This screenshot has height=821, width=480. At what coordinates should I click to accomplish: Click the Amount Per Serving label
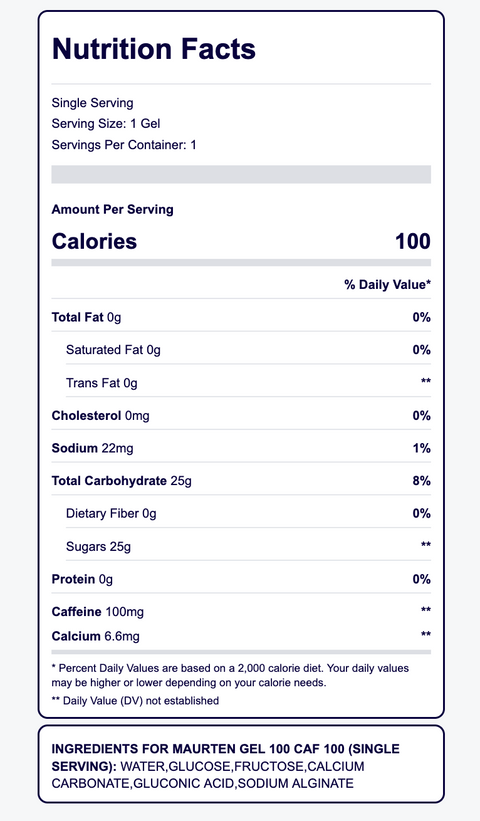[x=113, y=209]
